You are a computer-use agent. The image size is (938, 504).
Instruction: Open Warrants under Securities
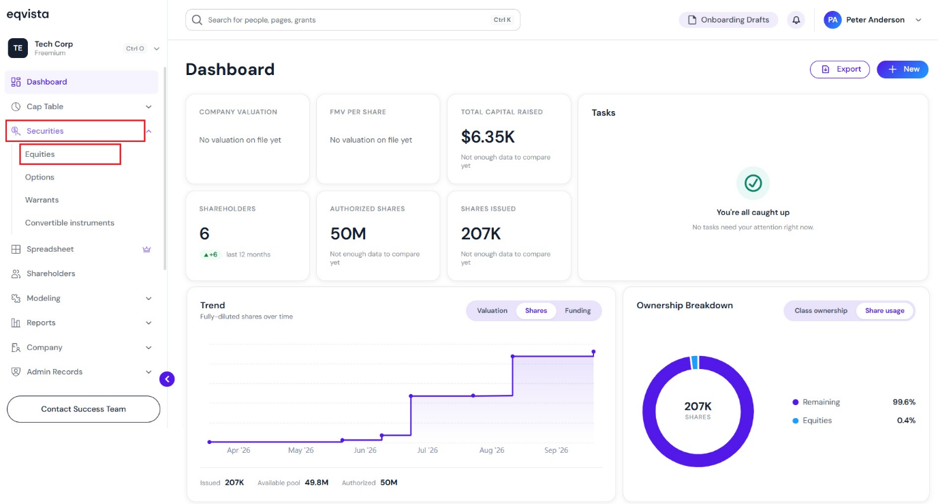42,200
